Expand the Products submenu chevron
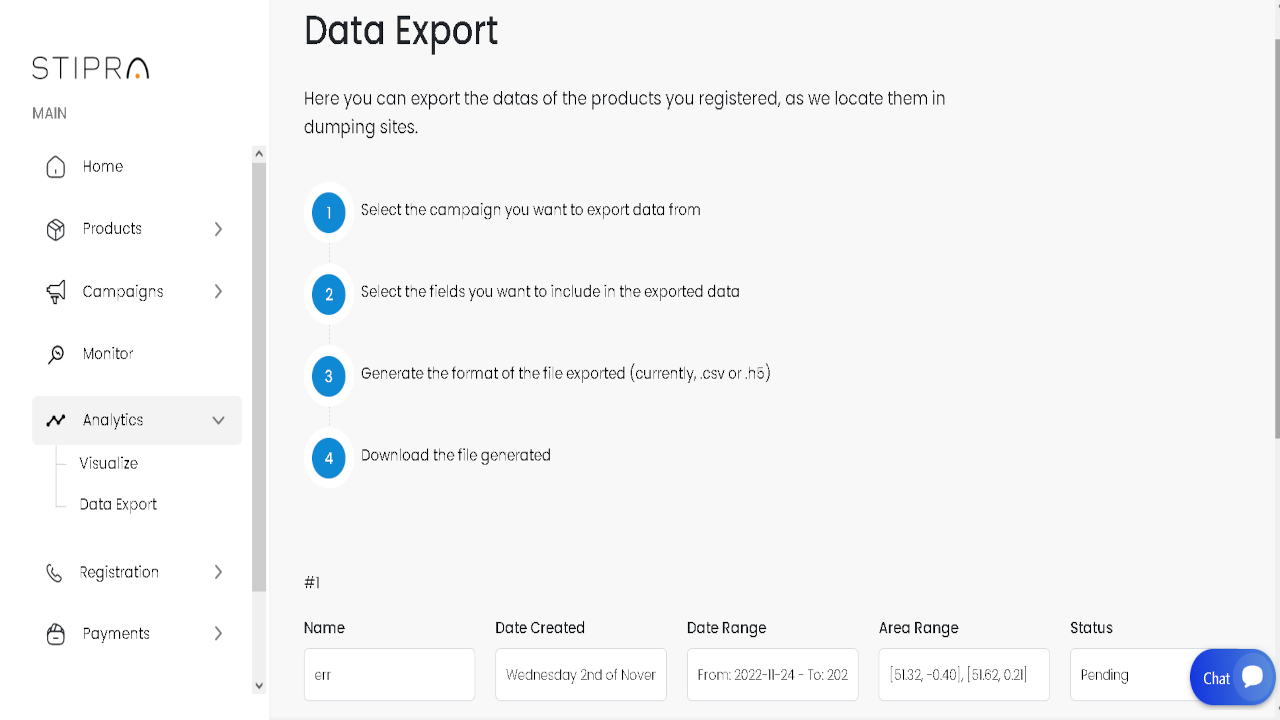Viewport: 1280px width, 720px height. click(x=218, y=229)
